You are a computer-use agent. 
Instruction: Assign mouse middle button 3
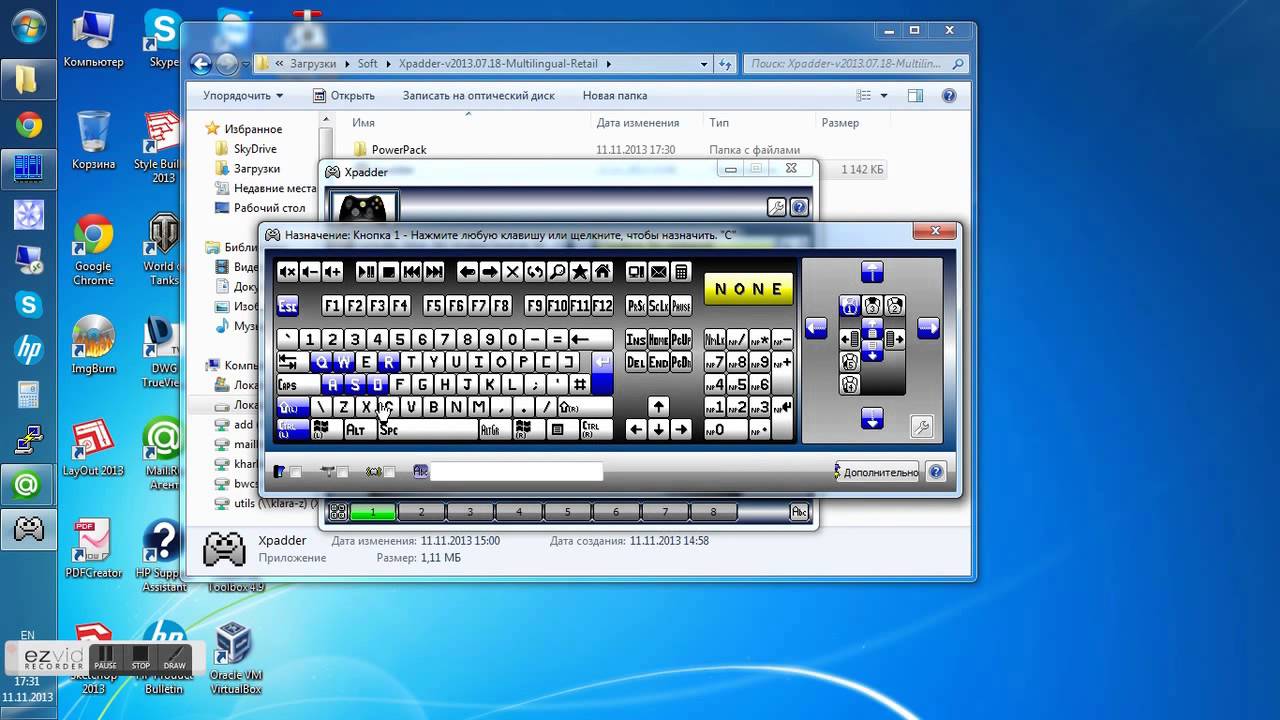tap(873, 306)
